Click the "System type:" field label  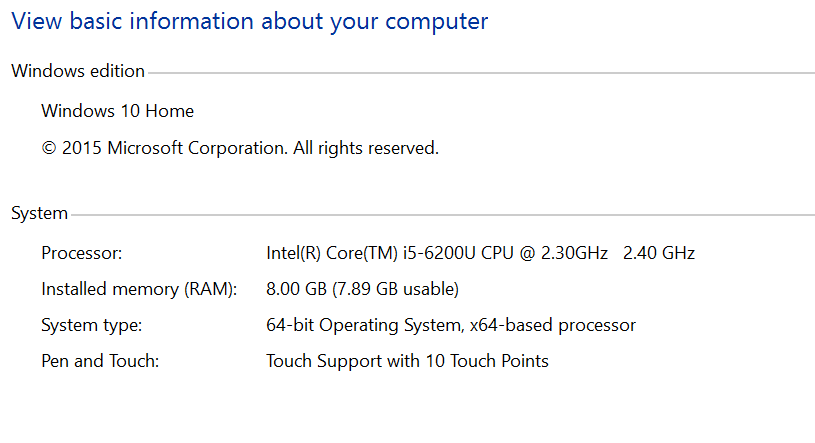[91, 325]
